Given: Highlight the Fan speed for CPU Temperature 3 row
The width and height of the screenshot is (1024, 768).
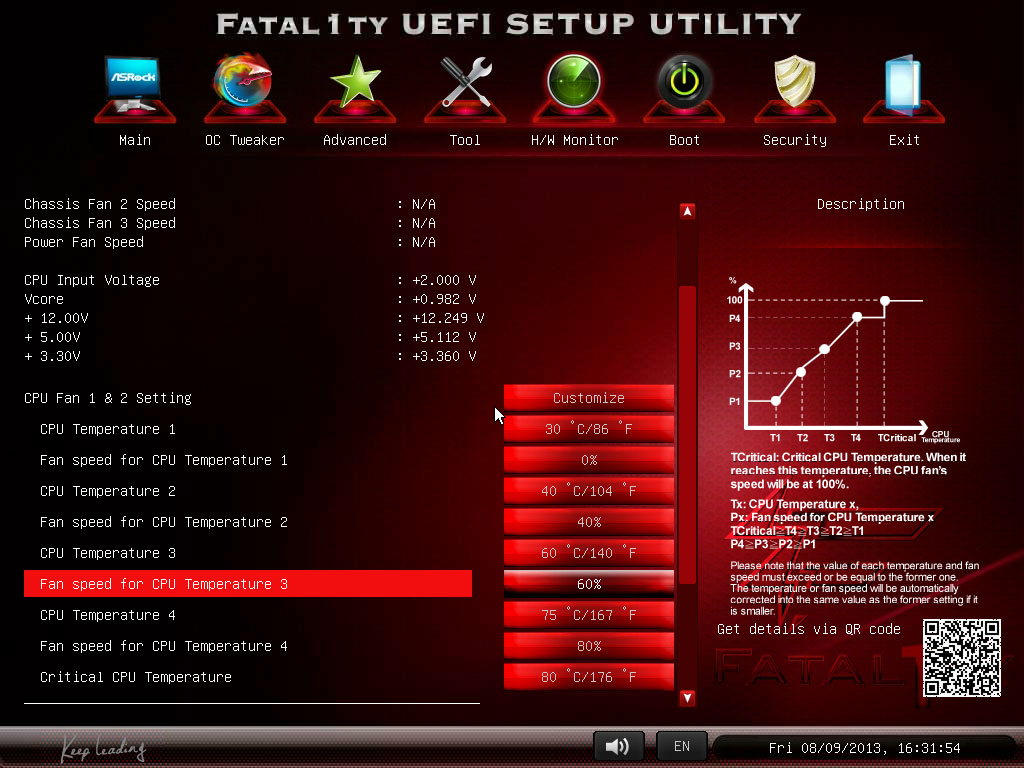Looking at the screenshot, I should point(248,584).
